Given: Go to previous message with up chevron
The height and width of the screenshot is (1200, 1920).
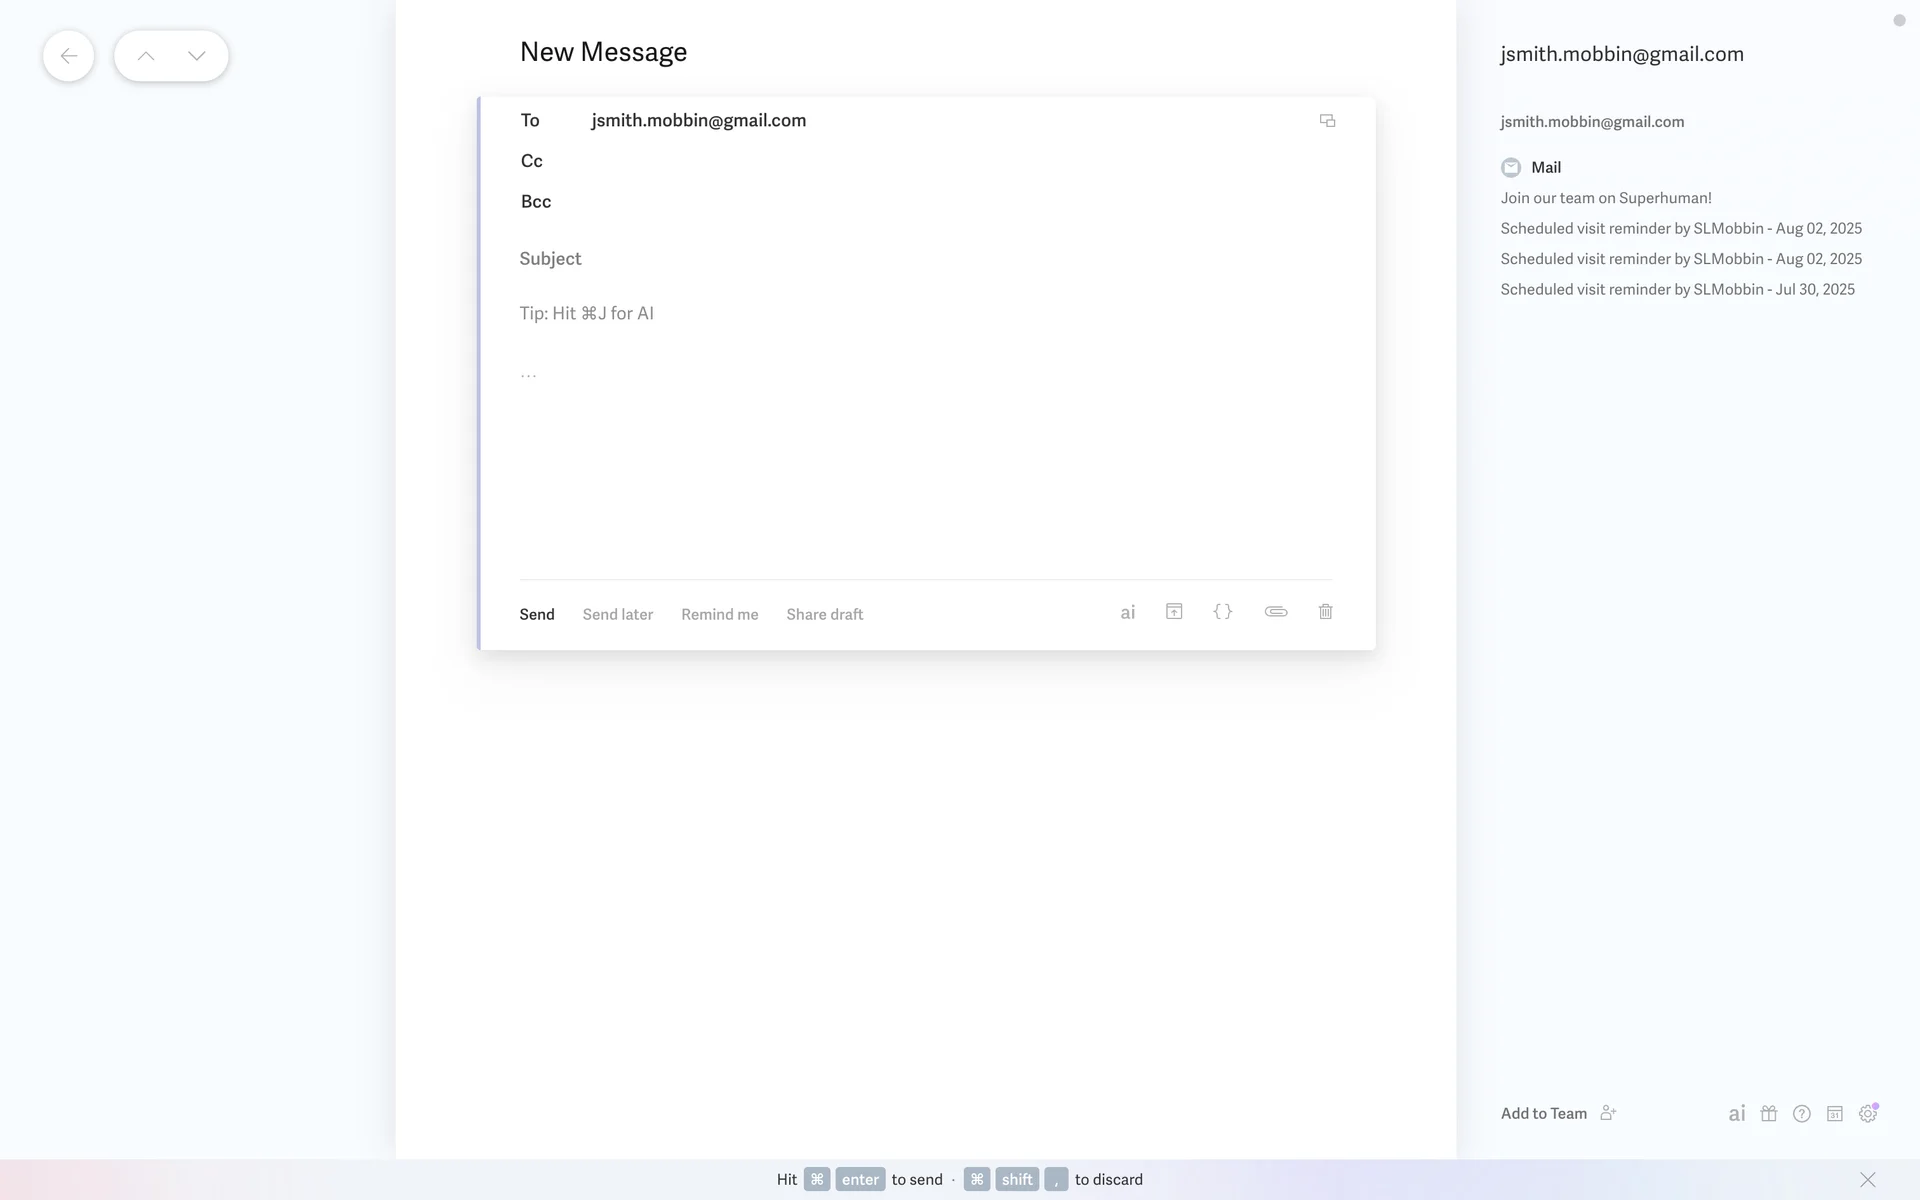Looking at the screenshot, I should 146,56.
